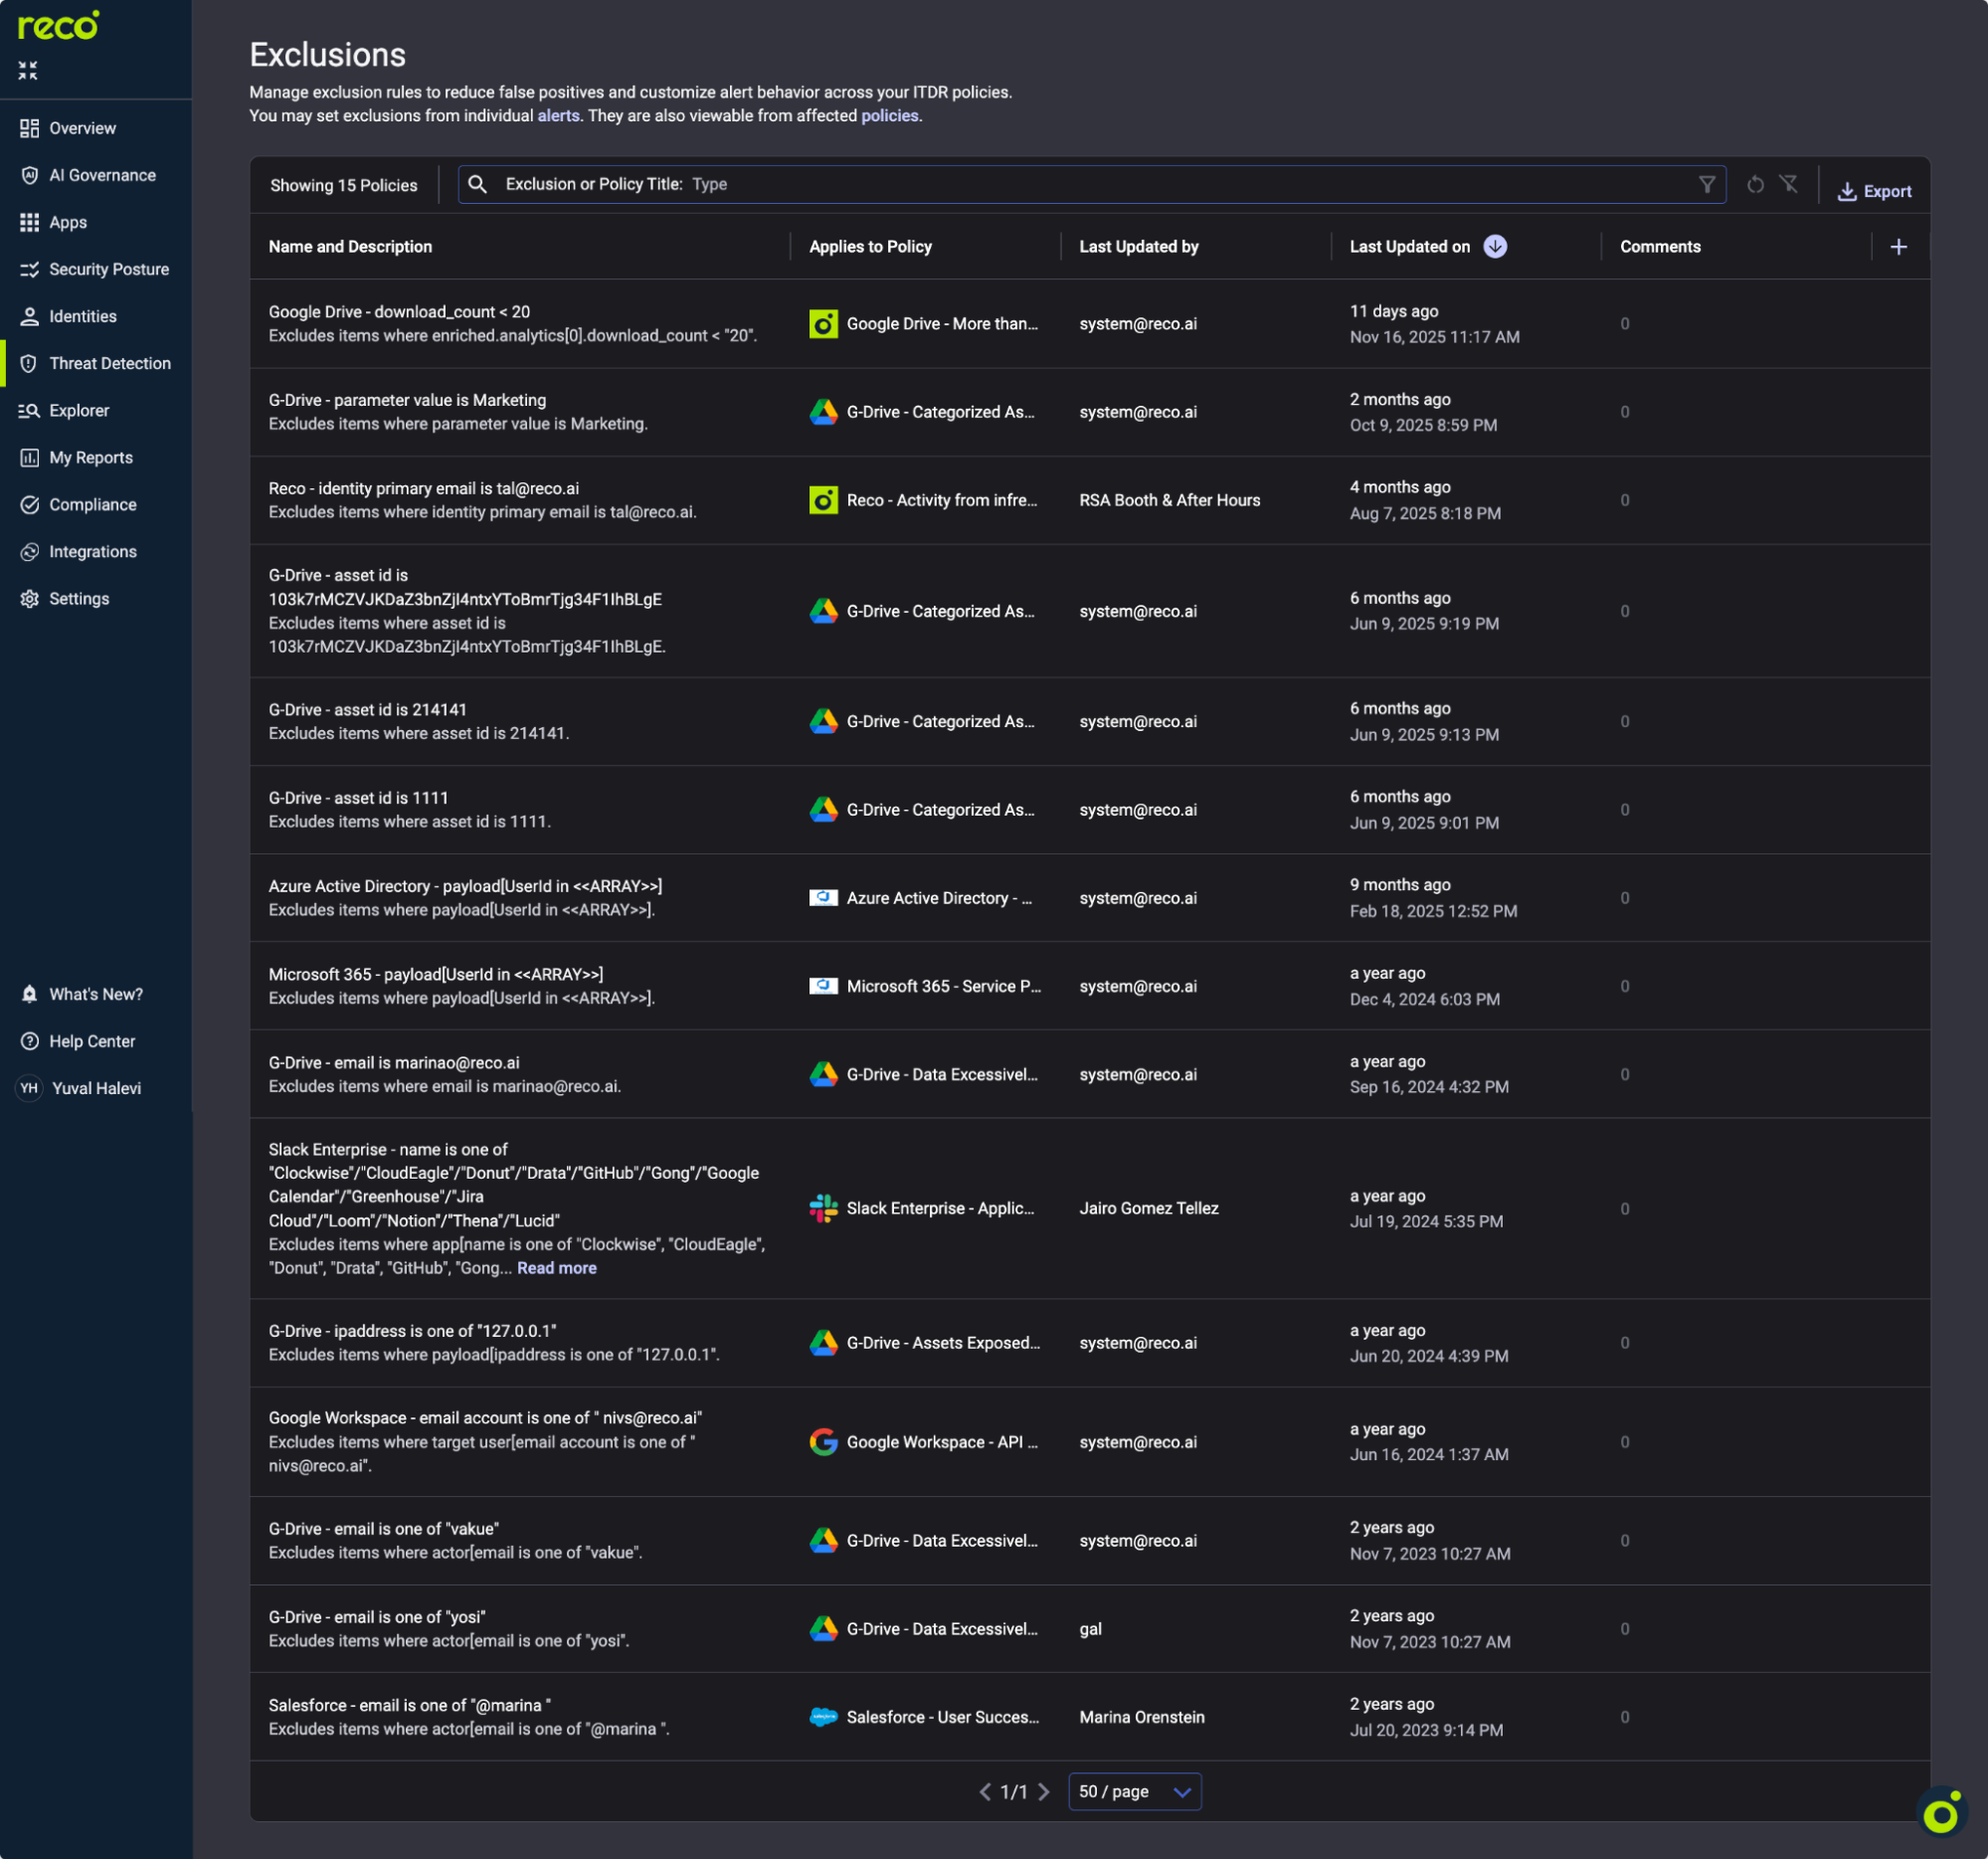Open the Threat Detection section
Screen dimensions: 1988x1860
click(110, 363)
